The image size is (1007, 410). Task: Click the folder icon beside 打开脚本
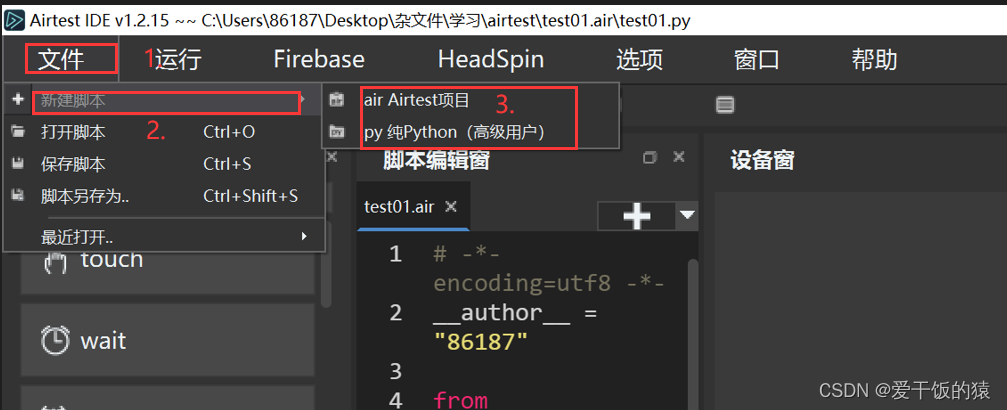click(x=18, y=132)
